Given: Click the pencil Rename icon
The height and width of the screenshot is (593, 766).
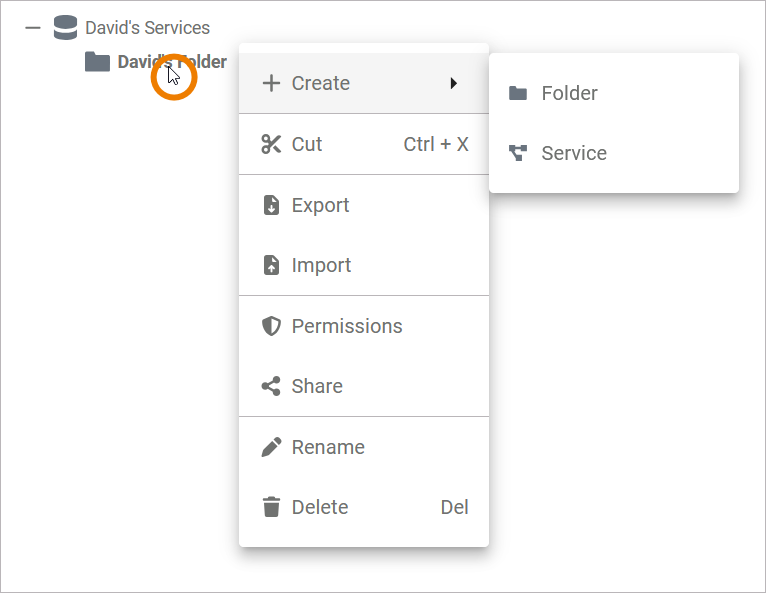Looking at the screenshot, I should 271,447.
